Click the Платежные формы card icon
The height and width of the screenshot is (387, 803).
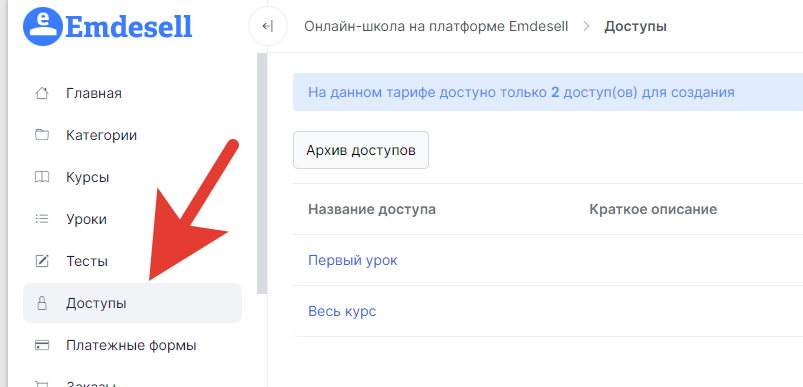(x=42, y=345)
